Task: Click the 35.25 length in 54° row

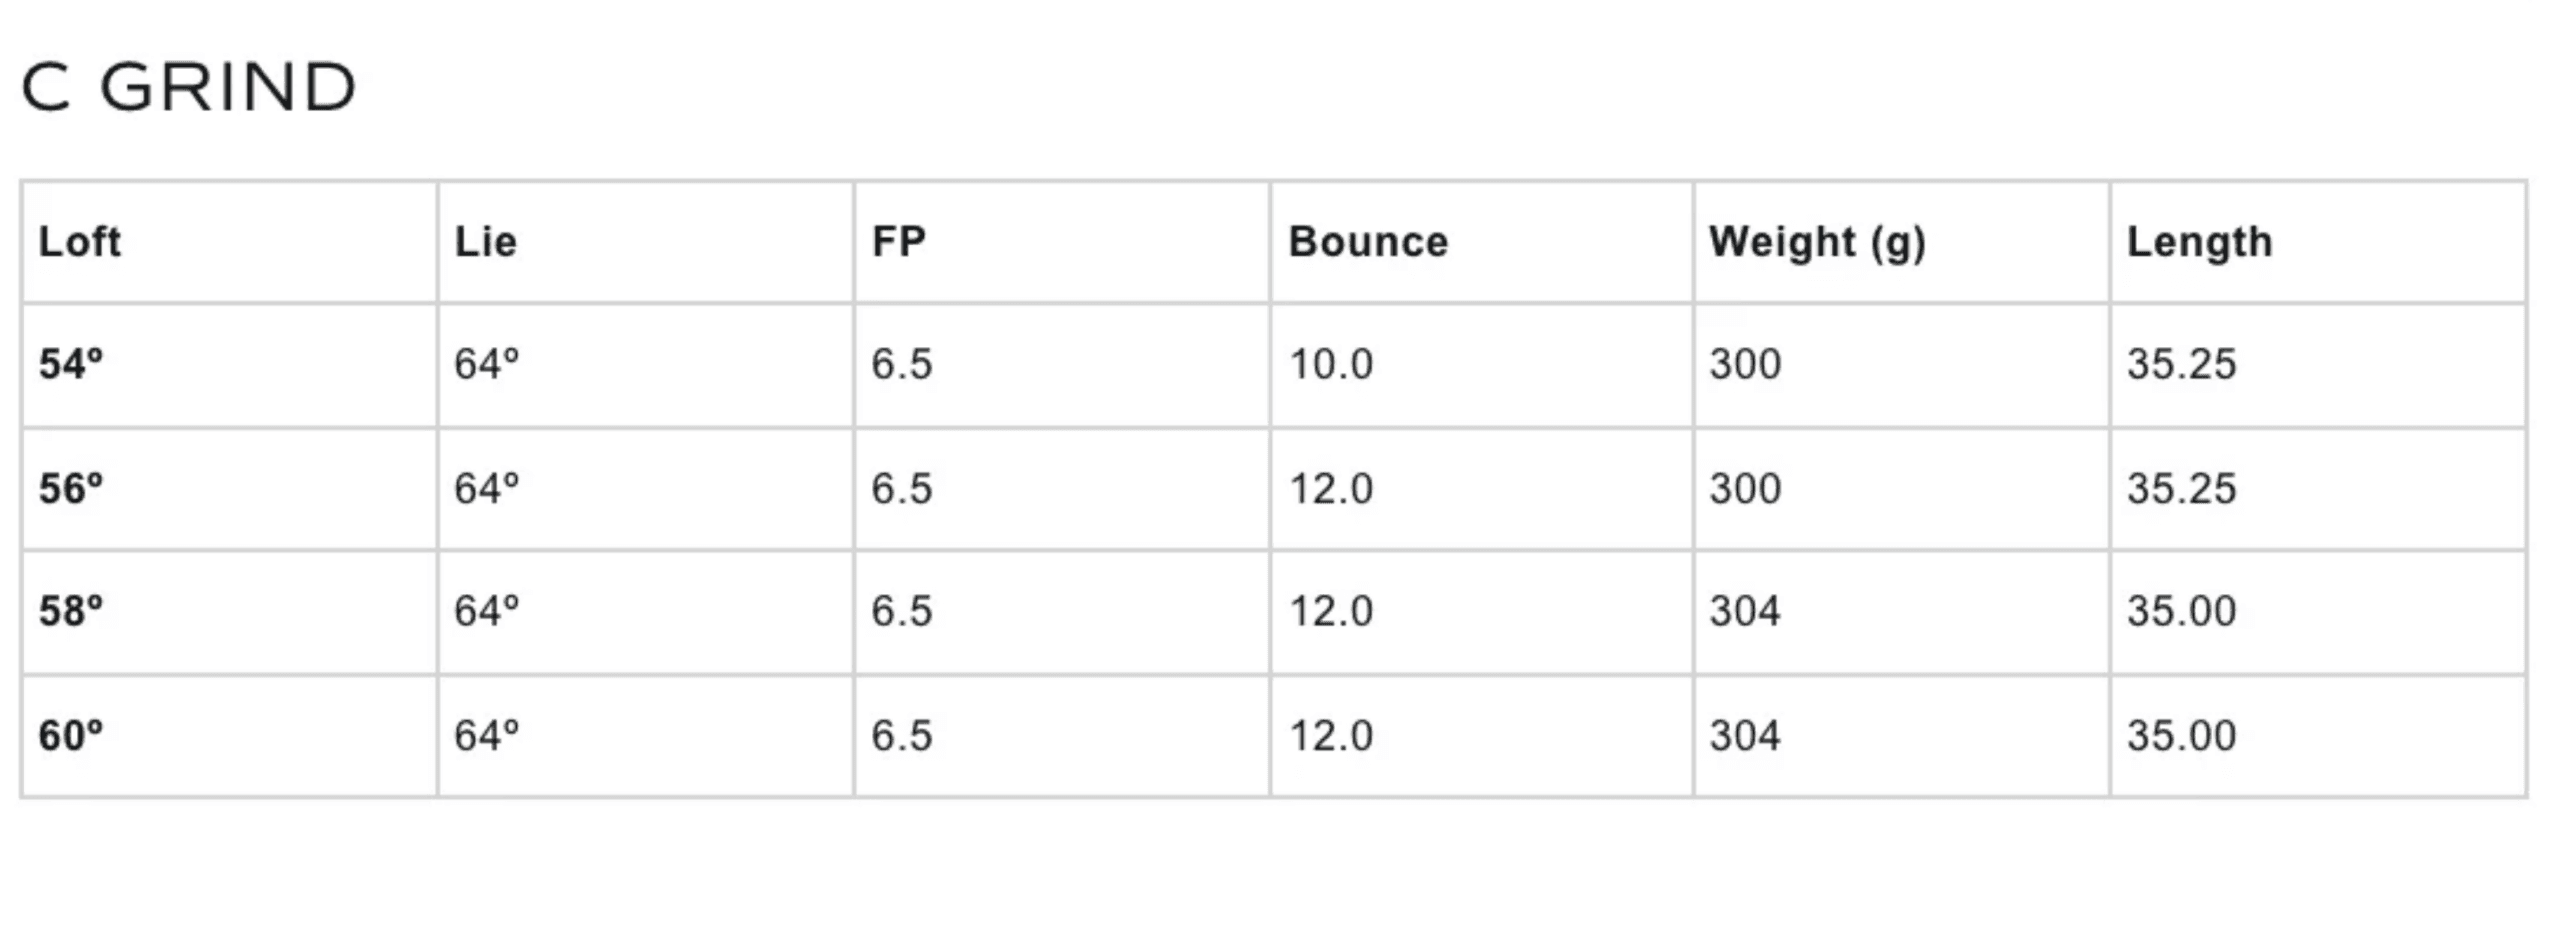Action: pyautogui.click(x=2180, y=364)
